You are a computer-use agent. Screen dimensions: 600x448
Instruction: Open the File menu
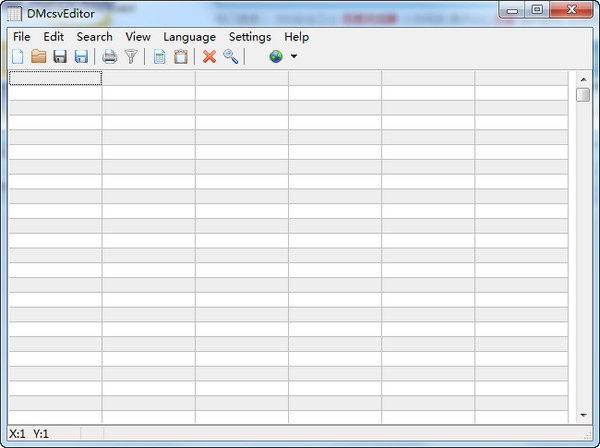(22, 37)
